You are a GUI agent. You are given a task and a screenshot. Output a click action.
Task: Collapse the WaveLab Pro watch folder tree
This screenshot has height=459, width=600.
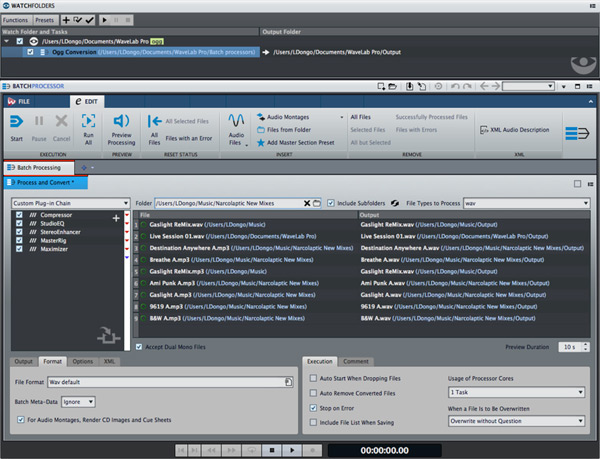click(7, 41)
